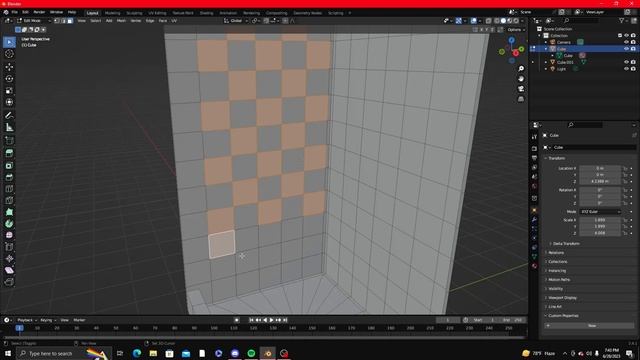
Task: Hide Cube.001 with eye icon
Action: pyautogui.click(x=626, y=62)
